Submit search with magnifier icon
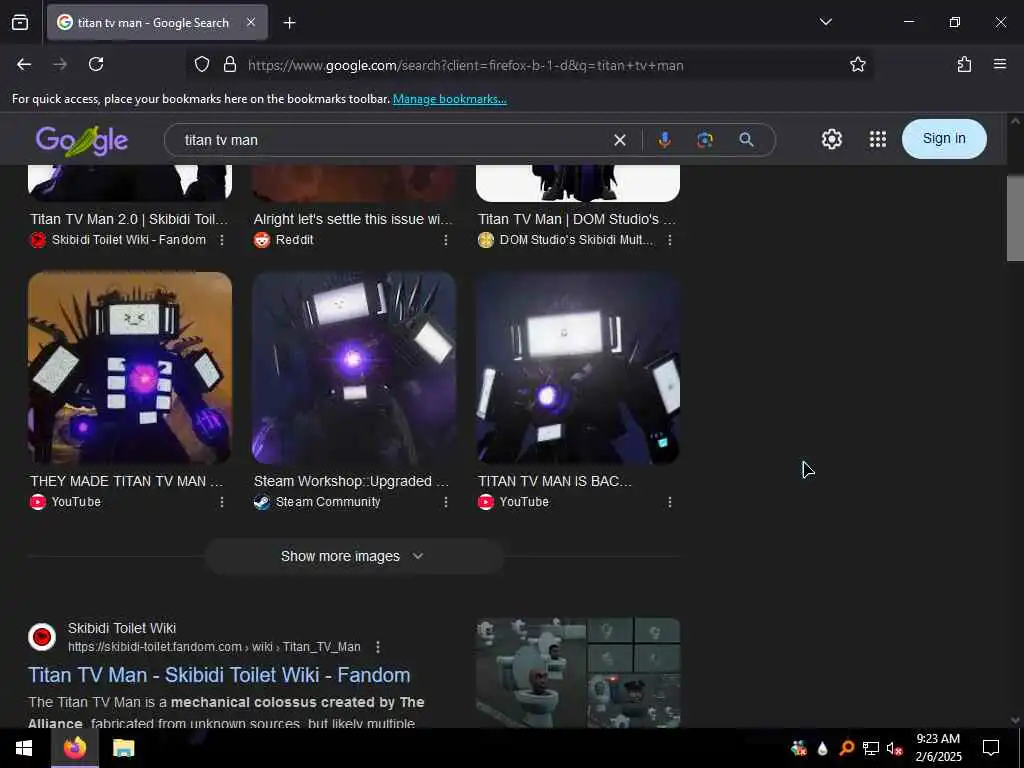 point(746,139)
